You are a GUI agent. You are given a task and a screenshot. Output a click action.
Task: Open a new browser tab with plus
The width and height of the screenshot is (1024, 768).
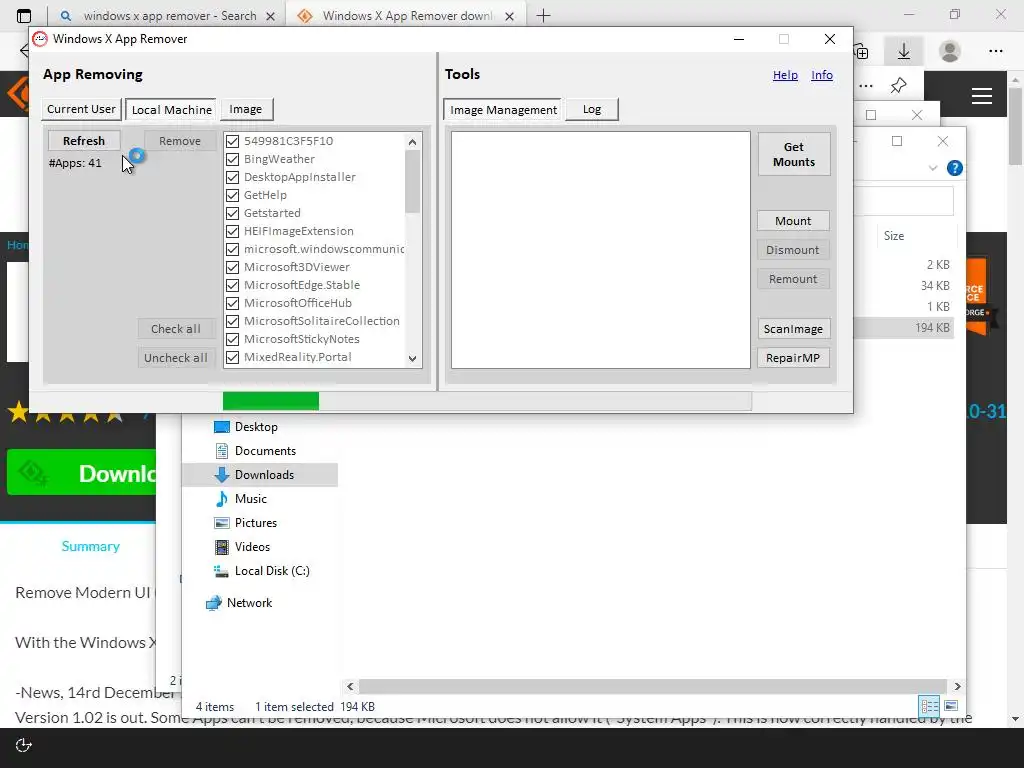pyautogui.click(x=543, y=16)
